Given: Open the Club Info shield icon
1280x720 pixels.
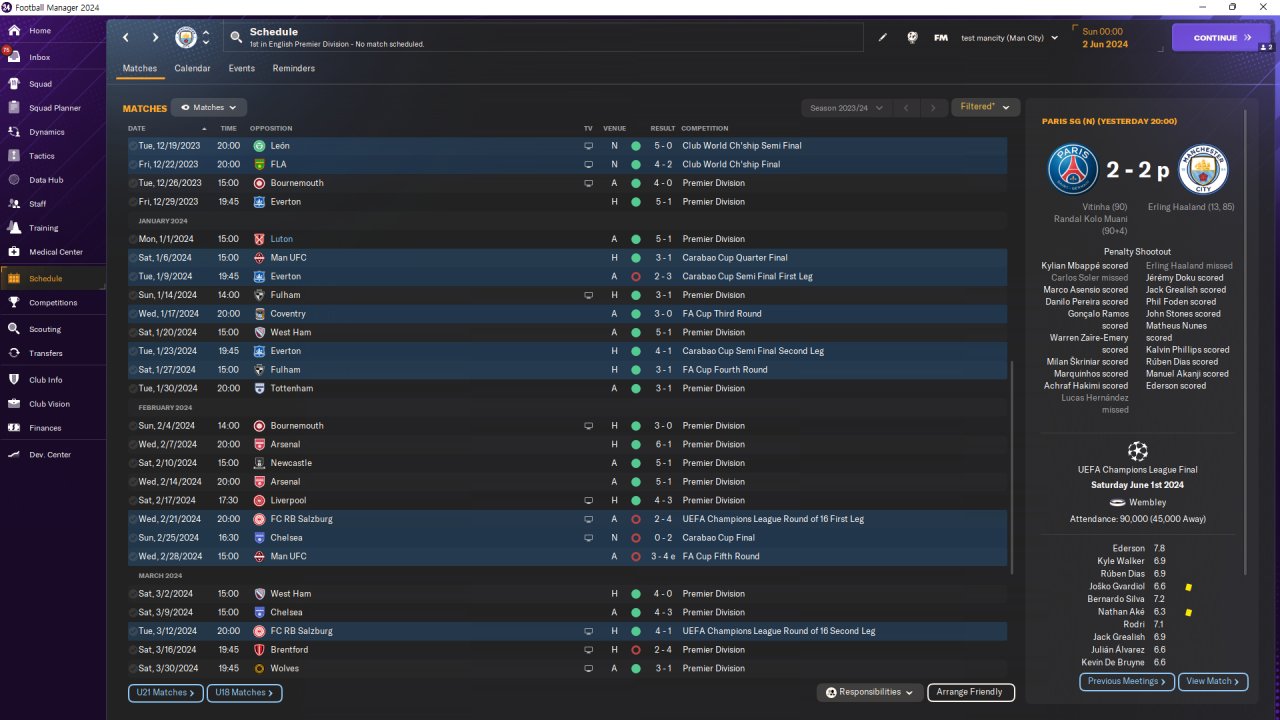Looking at the screenshot, I should coord(14,380).
